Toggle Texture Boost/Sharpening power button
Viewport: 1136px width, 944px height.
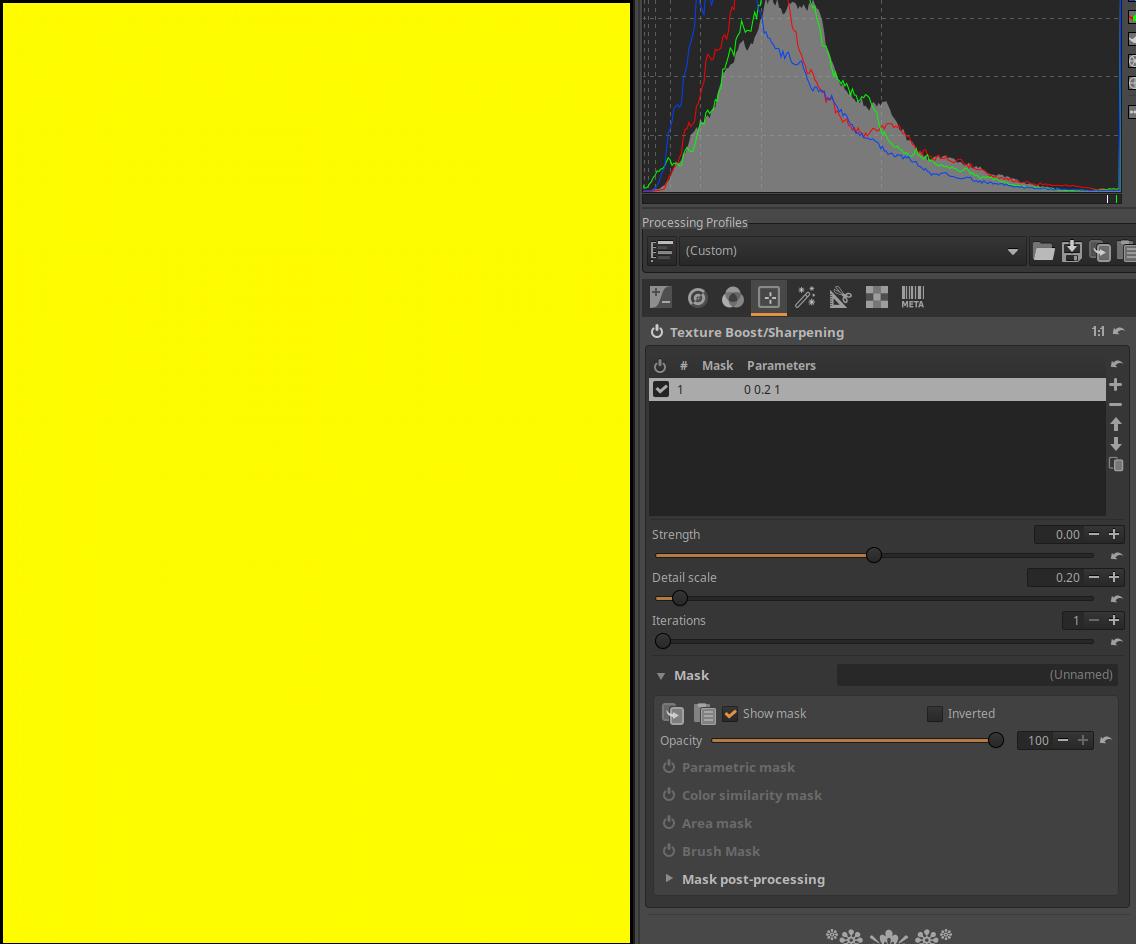(x=657, y=332)
